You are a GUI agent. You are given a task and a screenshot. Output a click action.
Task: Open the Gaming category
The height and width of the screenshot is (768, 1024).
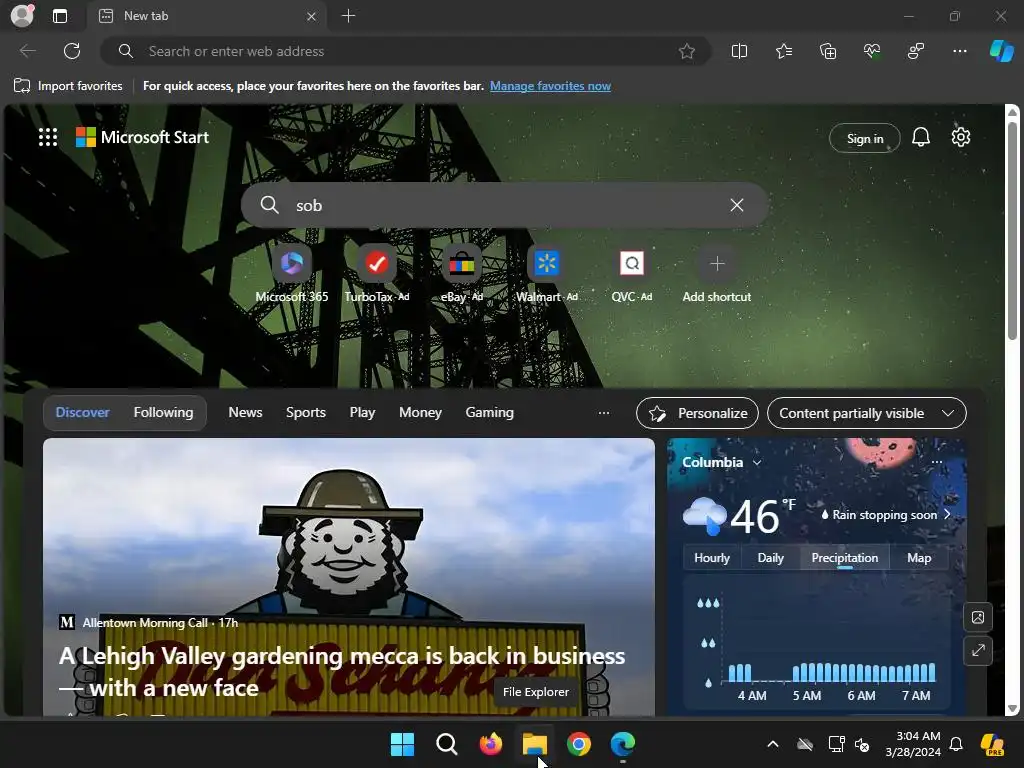(x=489, y=412)
